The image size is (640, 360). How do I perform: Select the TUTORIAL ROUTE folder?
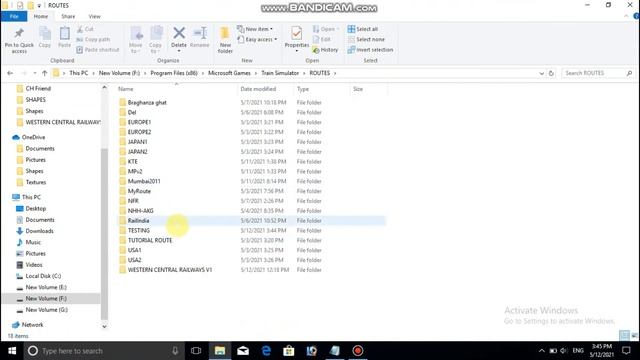pyautogui.click(x=150, y=240)
